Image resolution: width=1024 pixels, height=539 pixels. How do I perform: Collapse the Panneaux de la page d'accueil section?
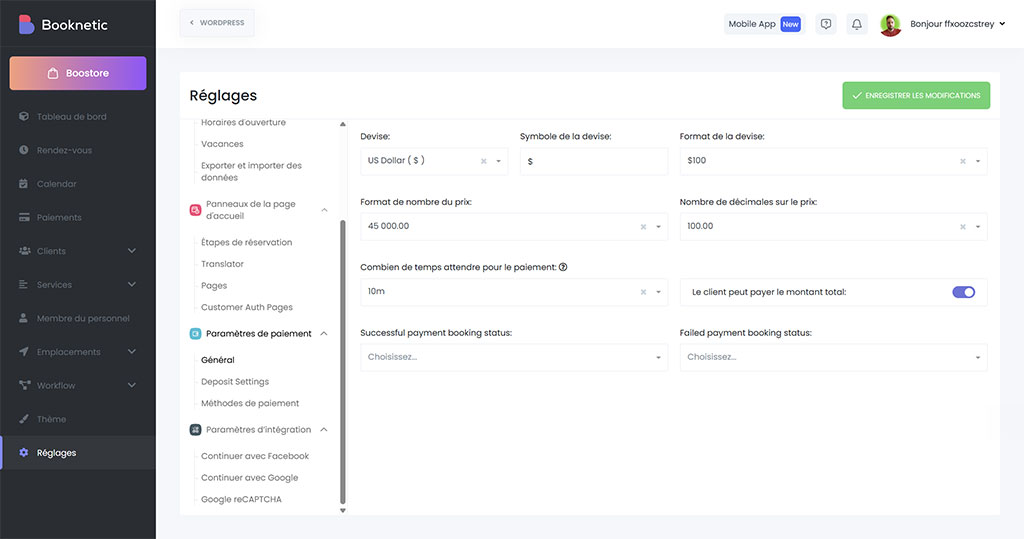[324, 210]
